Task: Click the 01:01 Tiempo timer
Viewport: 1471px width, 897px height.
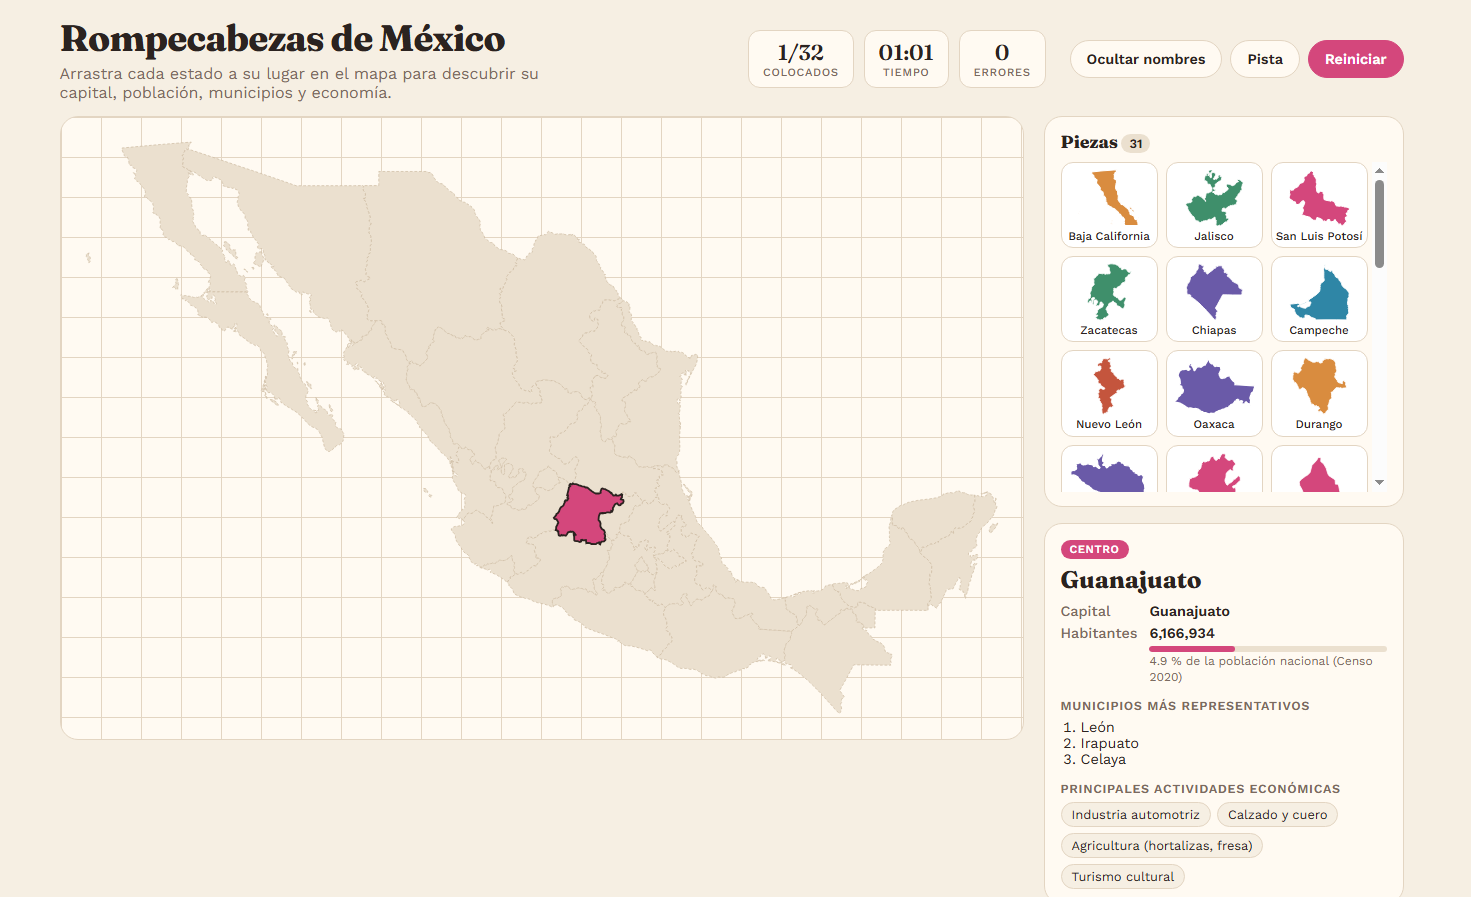Action: tap(906, 59)
